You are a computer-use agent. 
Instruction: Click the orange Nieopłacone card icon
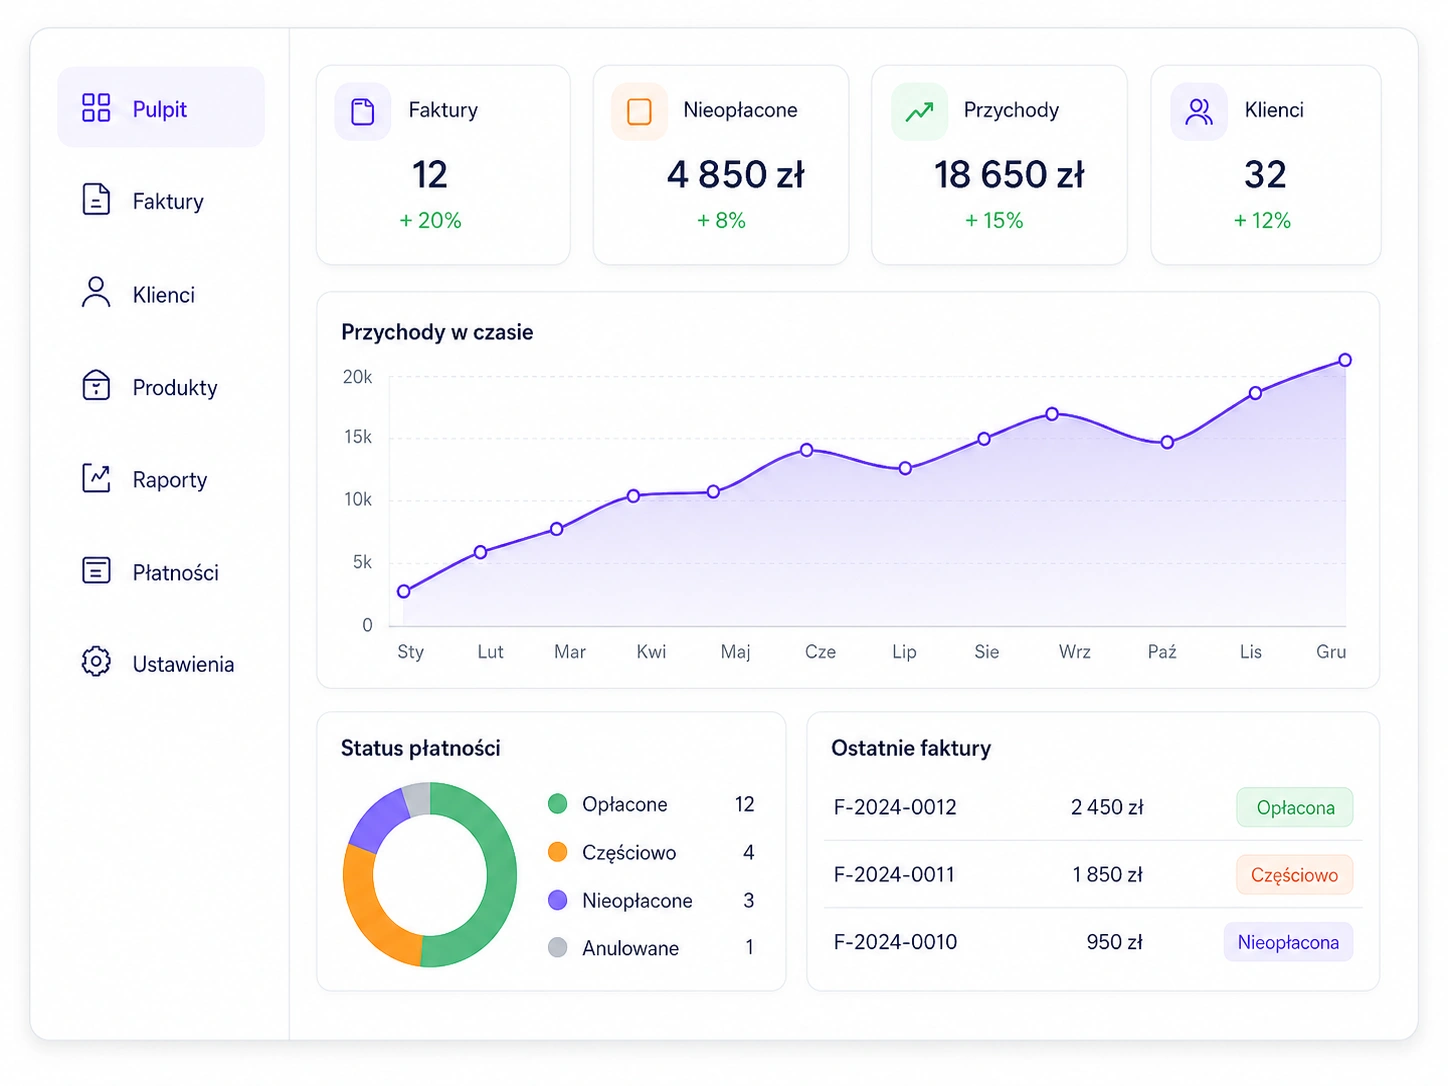coord(639,111)
